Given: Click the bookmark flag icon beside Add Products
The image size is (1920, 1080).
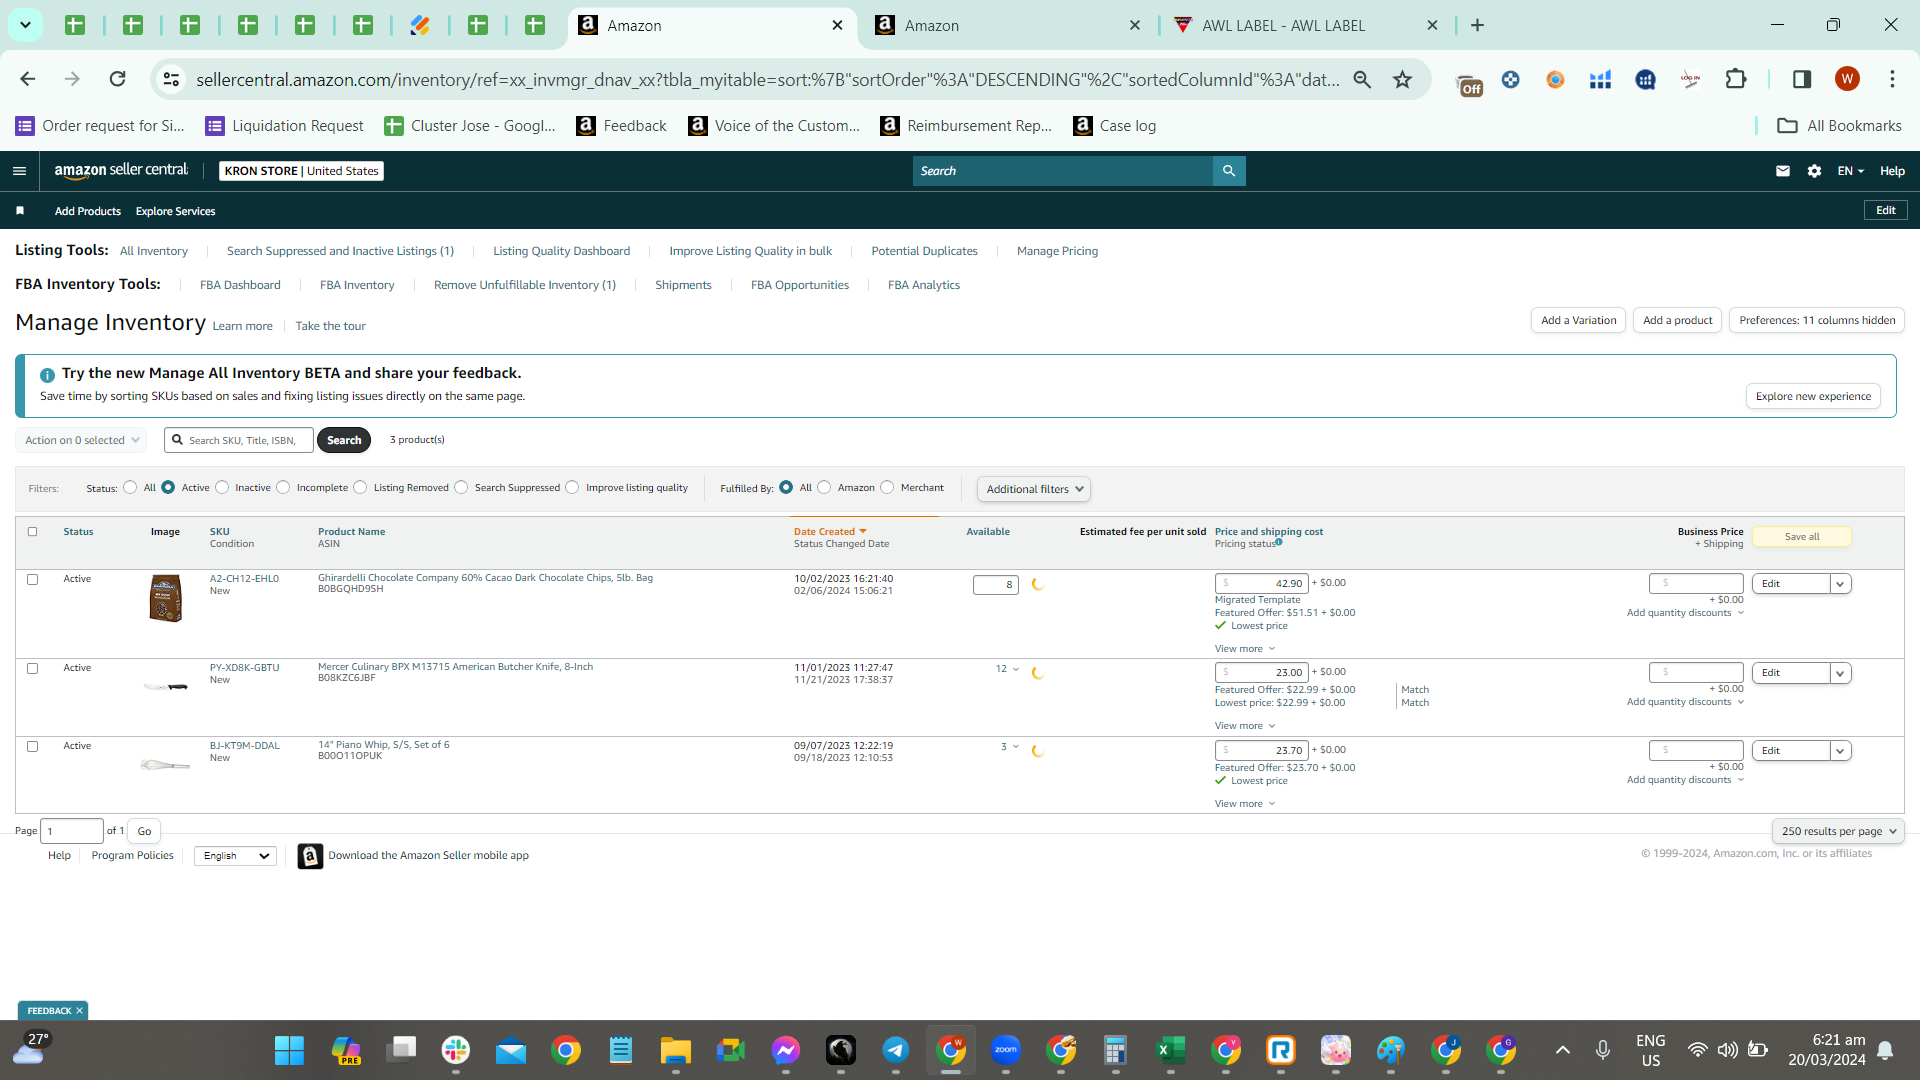Looking at the screenshot, I should point(20,211).
